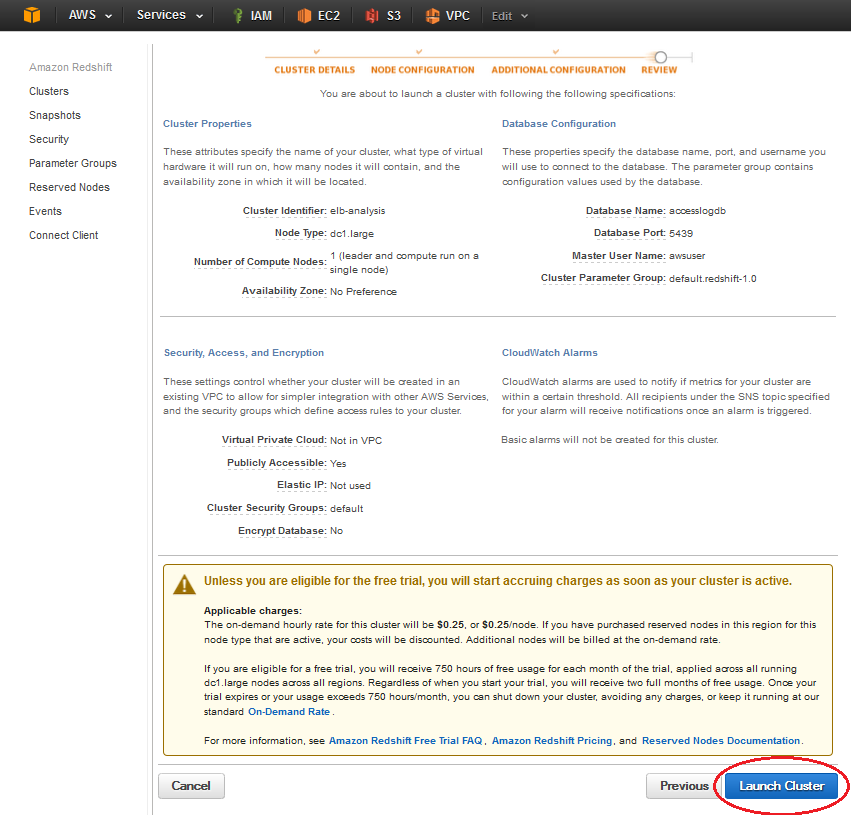This screenshot has height=815, width=851.
Task: Click Security, Access, and Encryption heading
Action: click(244, 353)
